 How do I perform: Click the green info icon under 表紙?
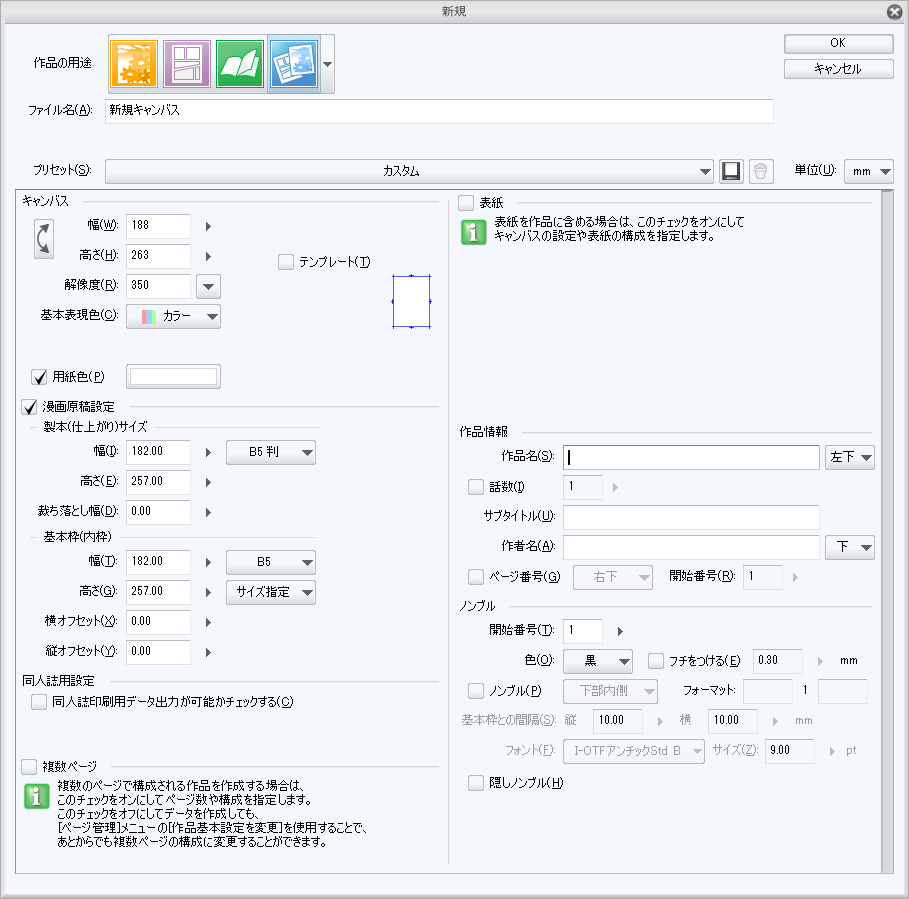pos(474,232)
